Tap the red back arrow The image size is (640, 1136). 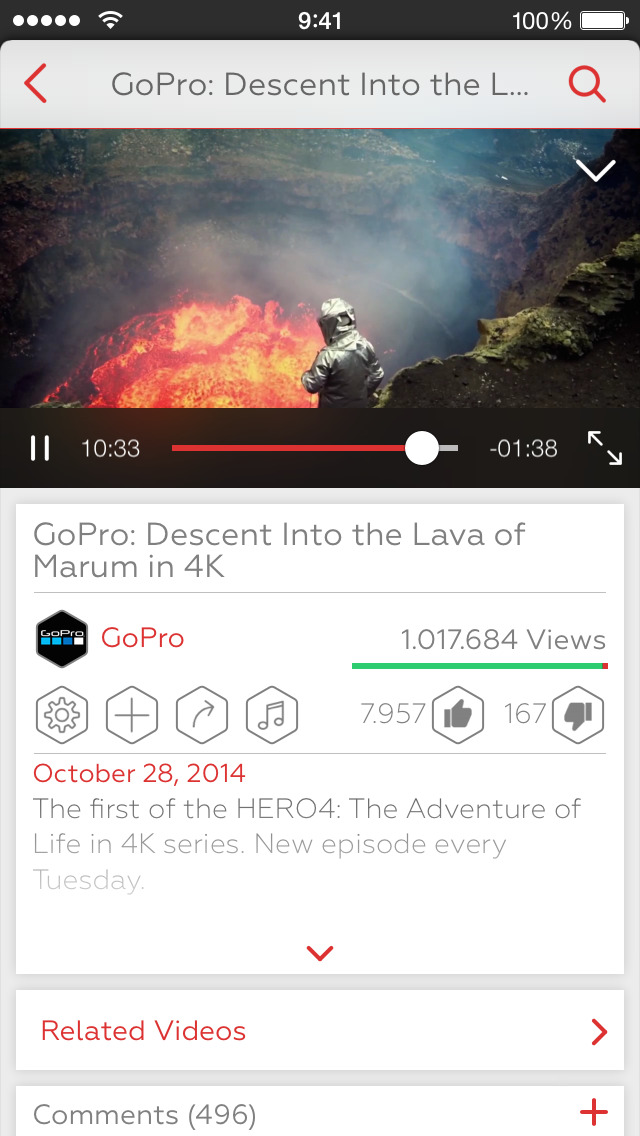(35, 83)
